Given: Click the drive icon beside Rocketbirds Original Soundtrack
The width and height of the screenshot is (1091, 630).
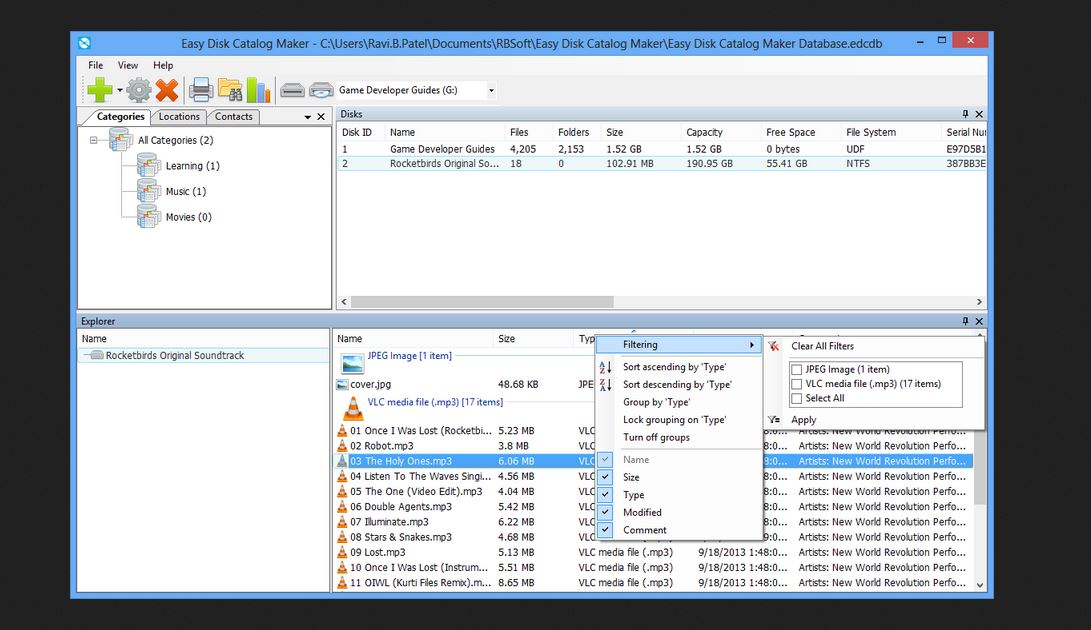Looking at the screenshot, I should [97, 355].
